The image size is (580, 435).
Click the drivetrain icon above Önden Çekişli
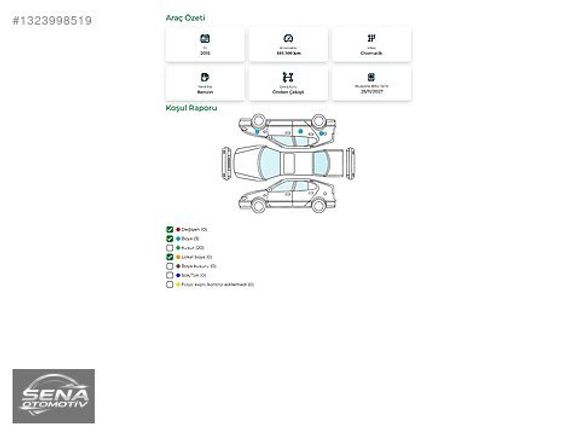tap(288, 77)
